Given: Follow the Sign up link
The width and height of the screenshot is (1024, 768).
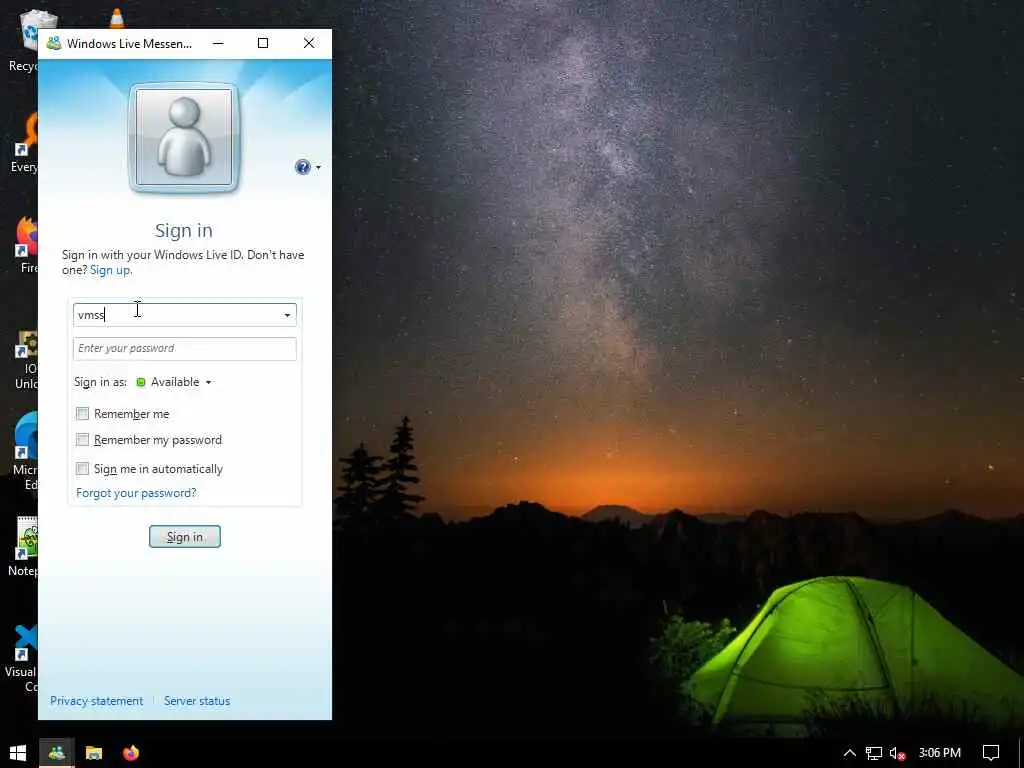Looking at the screenshot, I should [x=110, y=270].
